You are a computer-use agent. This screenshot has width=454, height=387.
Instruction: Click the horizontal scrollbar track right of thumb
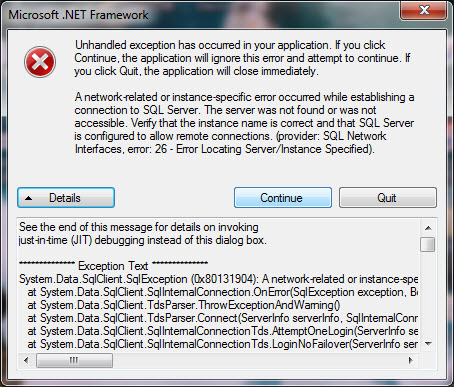pyautogui.click(x=258, y=361)
